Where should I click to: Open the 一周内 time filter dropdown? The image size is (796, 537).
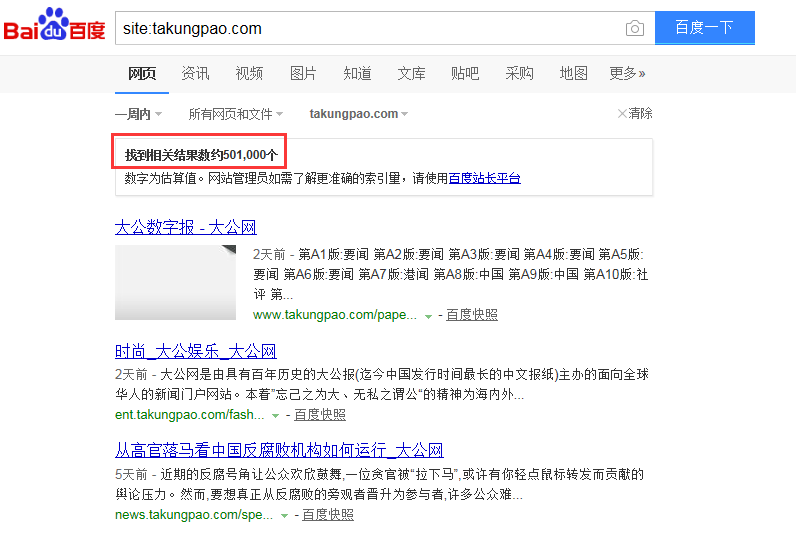pyautogui.click(x=138, y=114)
